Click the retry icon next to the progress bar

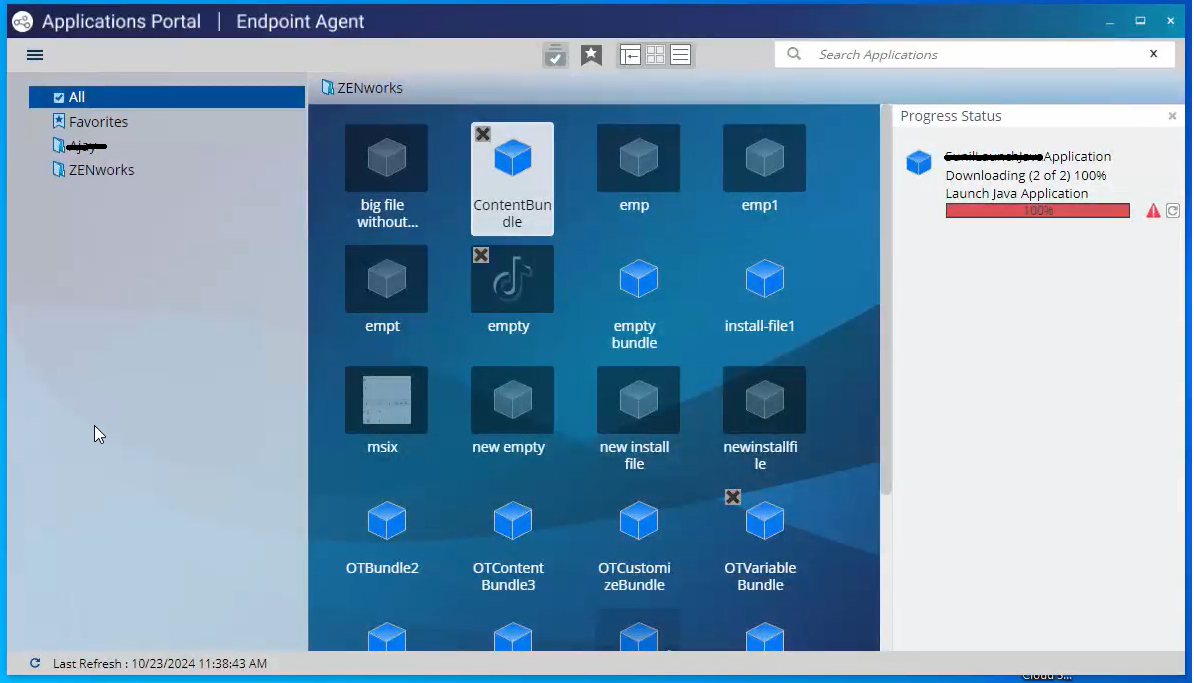pyautogui.click(x=1173, y=210)
